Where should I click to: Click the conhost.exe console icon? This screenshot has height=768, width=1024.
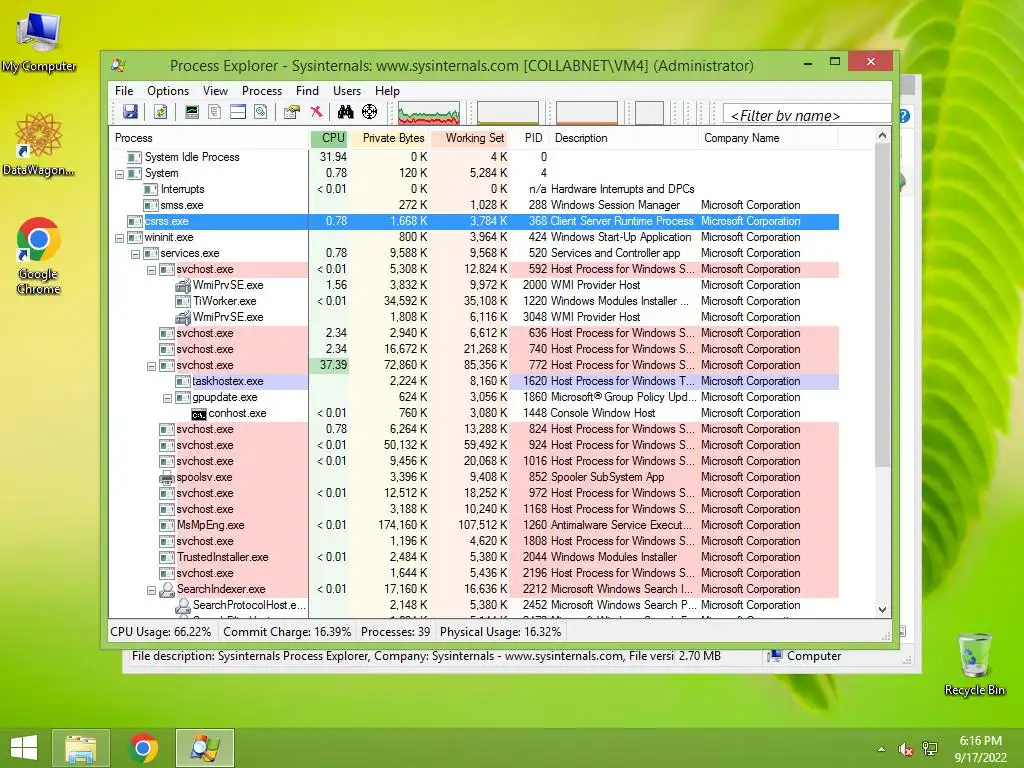tap(199, 414)
